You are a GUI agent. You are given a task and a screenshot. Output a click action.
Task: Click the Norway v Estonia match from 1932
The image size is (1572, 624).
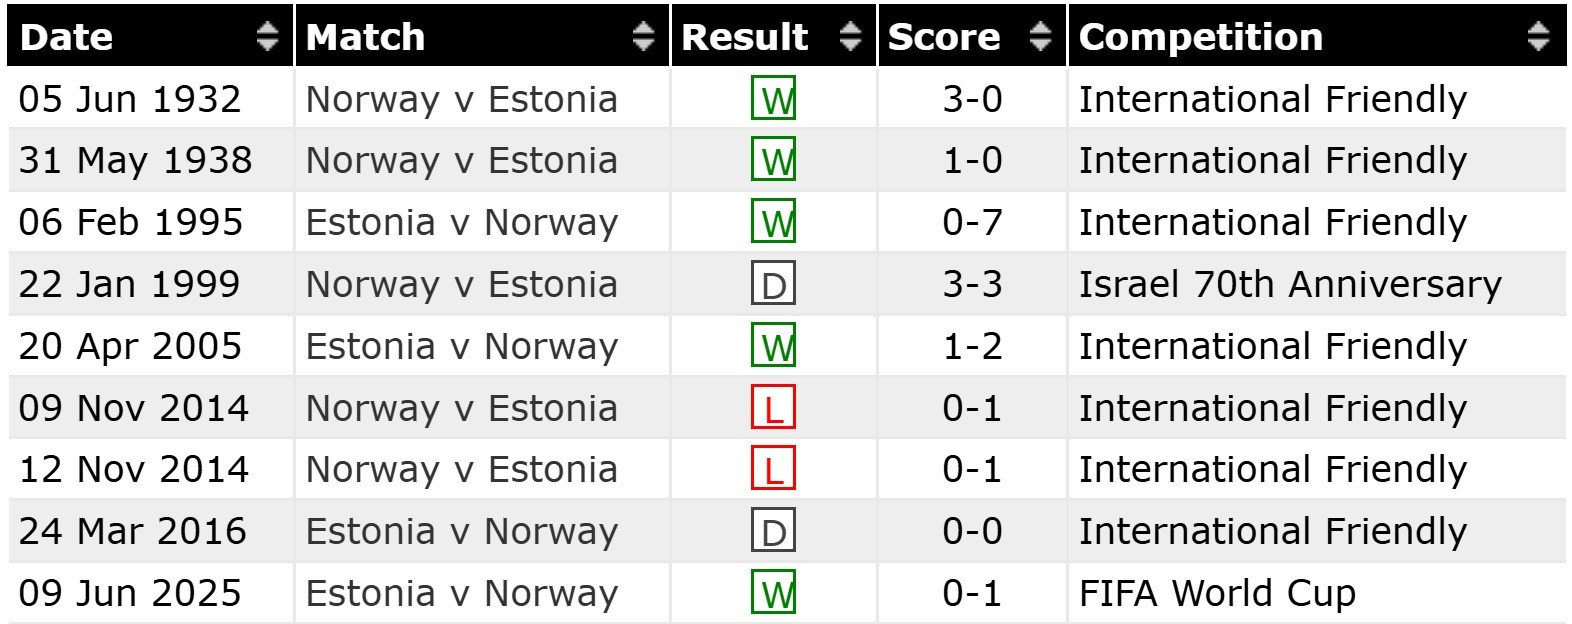click(x=462, y=99)
